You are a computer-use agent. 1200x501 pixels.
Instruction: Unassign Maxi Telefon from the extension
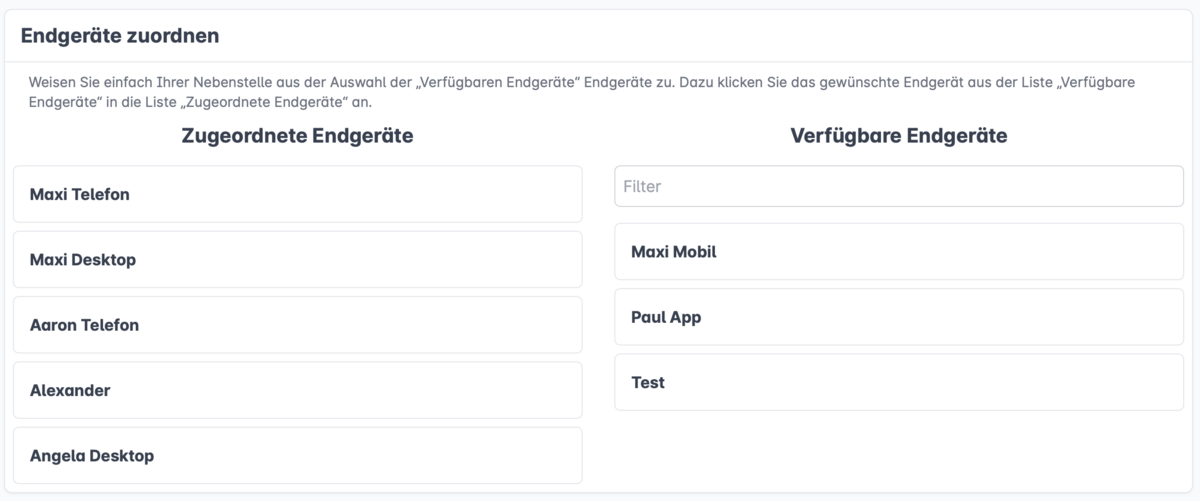(x=297, y=194)
